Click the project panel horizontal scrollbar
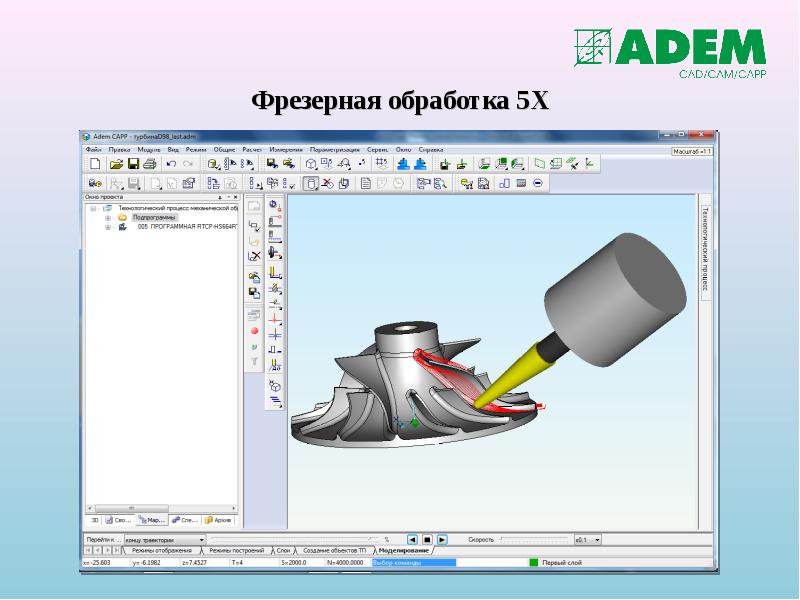The height and width of the screenshot is (600, 800). 161,508
